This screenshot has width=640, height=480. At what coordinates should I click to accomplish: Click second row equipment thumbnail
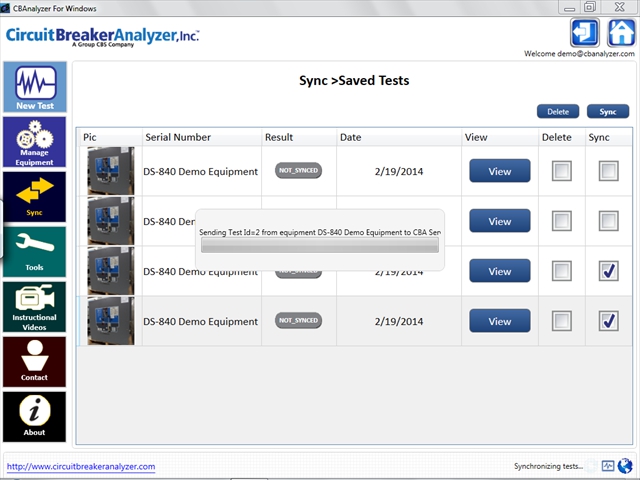tap(111, 221)
